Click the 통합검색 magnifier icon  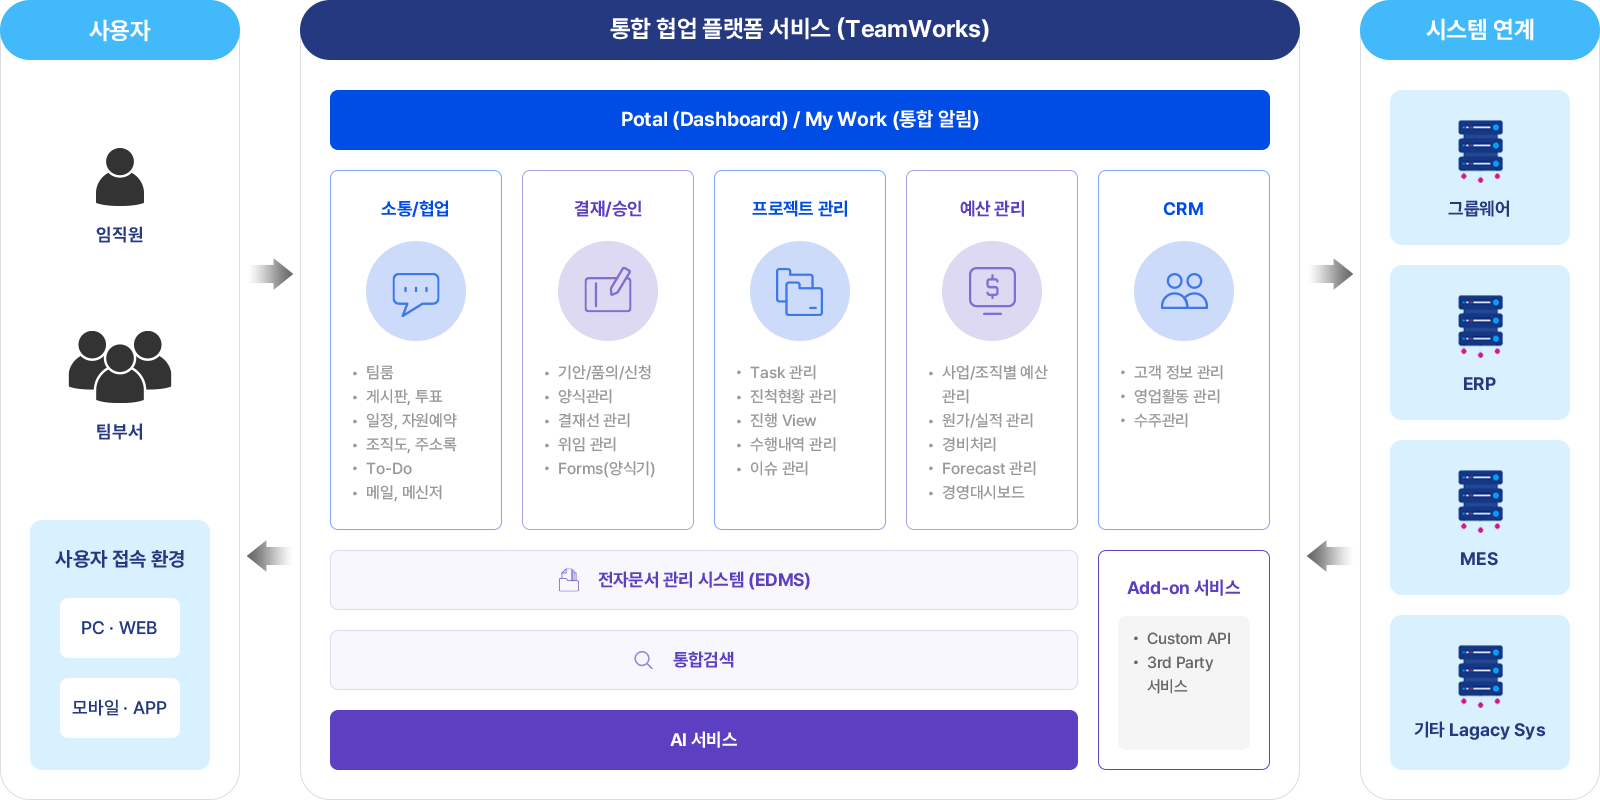tap(643, 660)
